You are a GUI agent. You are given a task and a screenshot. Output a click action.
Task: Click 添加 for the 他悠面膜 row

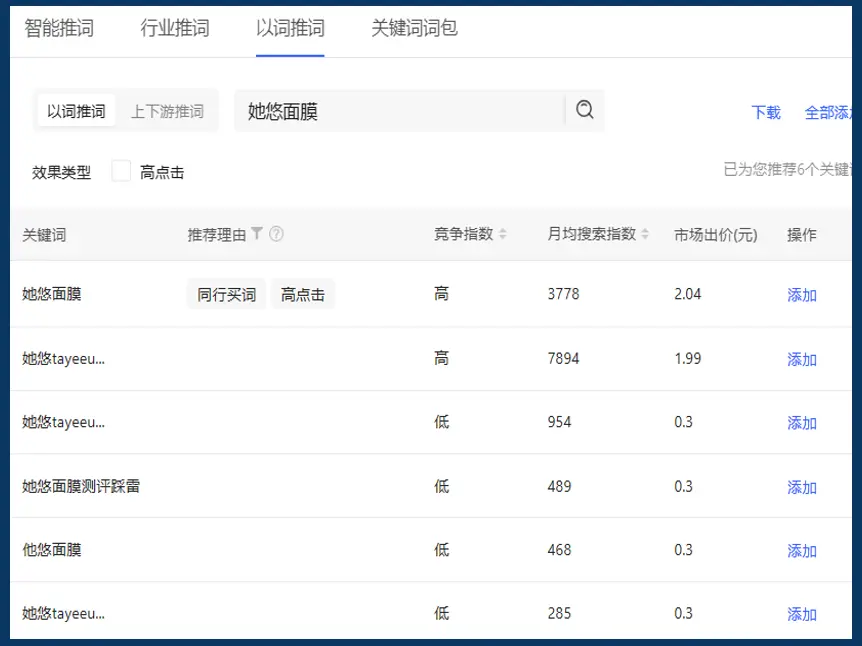pos(801,551)
